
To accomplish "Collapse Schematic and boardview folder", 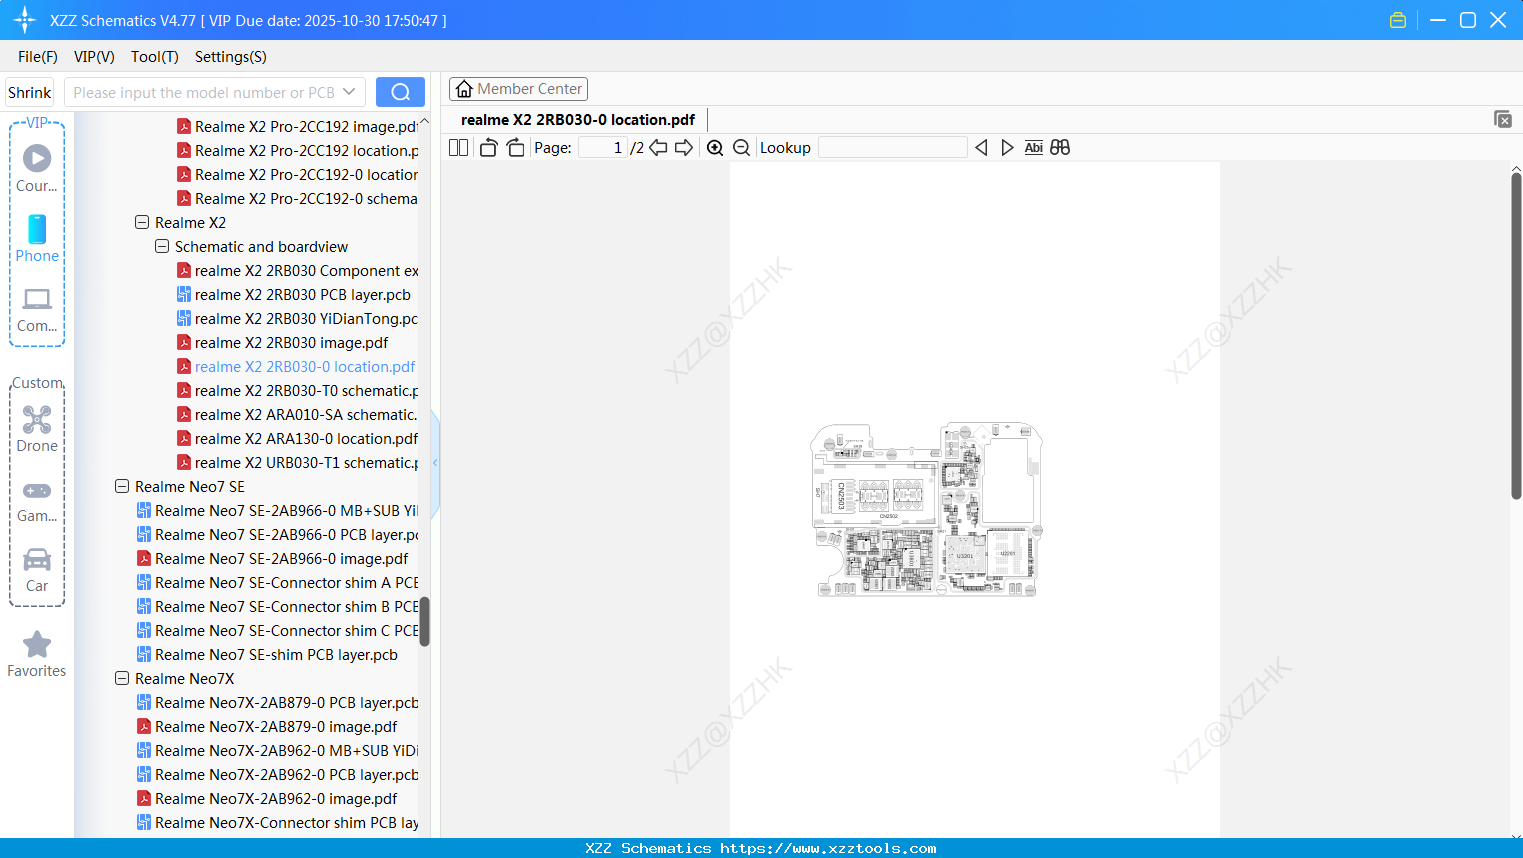I will 162,246.
